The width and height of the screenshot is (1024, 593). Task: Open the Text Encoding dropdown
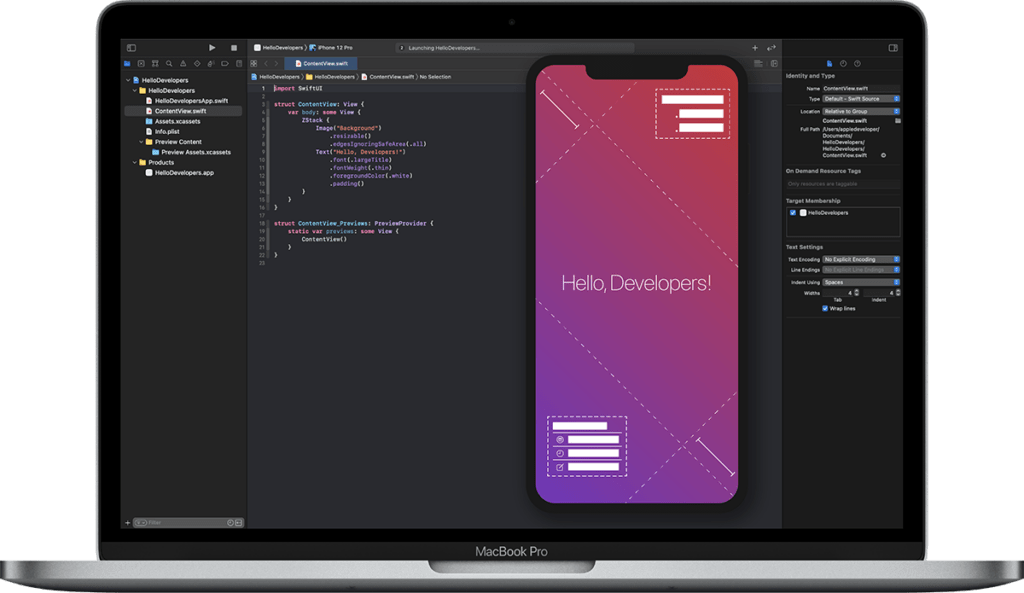coord(860,259)
